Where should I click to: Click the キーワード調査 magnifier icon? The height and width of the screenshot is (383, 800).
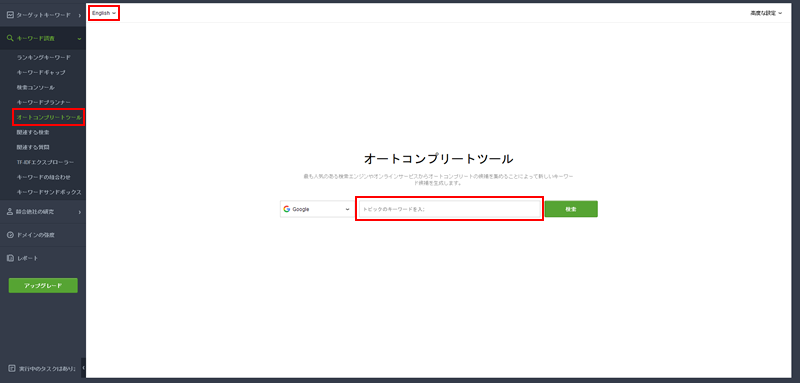[10, 38]
